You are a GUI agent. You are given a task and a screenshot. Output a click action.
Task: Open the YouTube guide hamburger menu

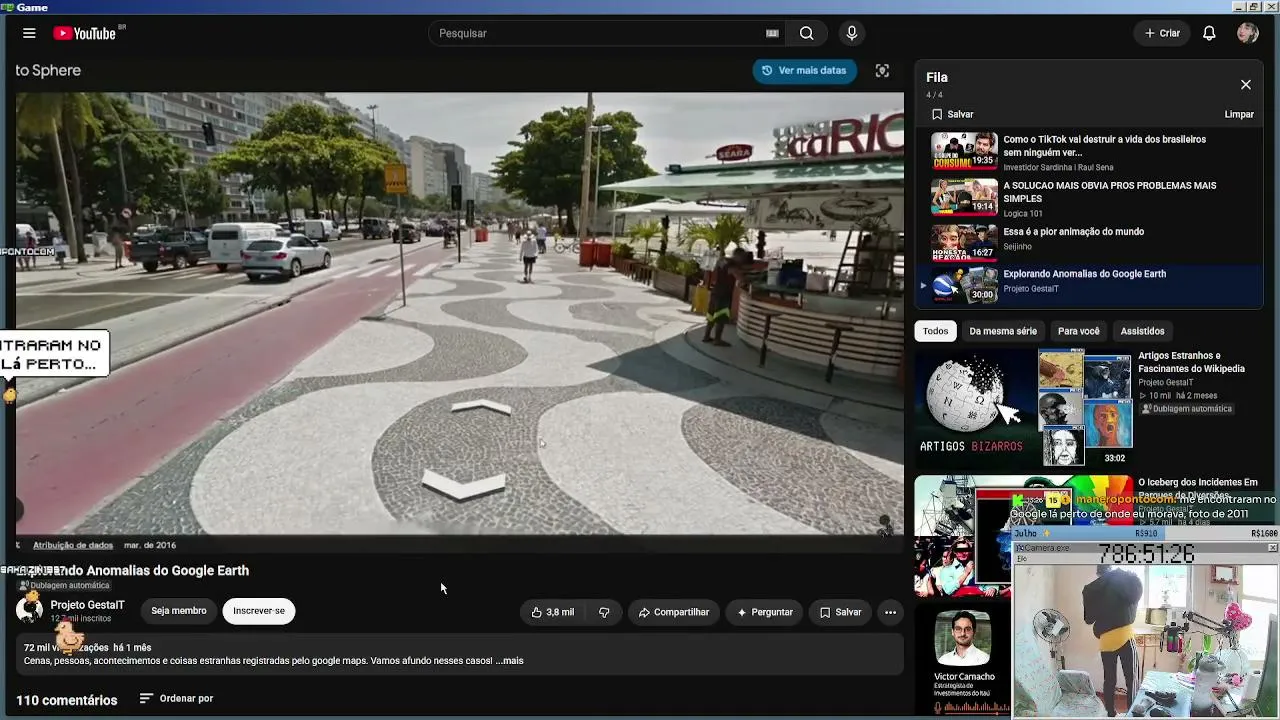pyautogui.click(x=29, y=33)
